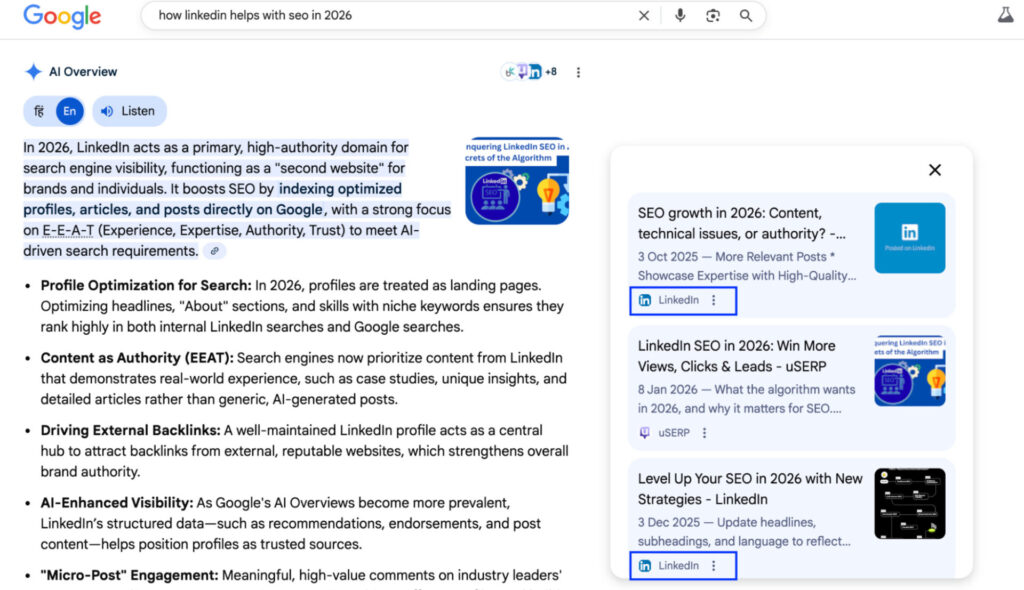Toggle Listen to hear the AI Overview

(x=129, y=111)
